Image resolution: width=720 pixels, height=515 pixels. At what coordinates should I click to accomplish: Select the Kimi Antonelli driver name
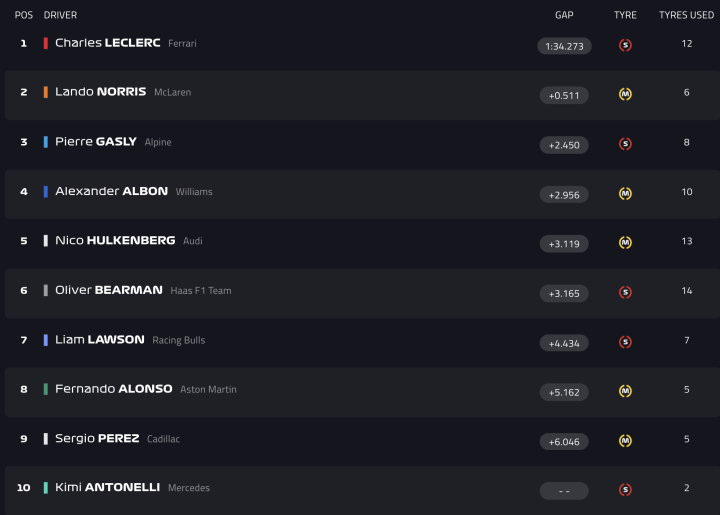pos(107,488)
